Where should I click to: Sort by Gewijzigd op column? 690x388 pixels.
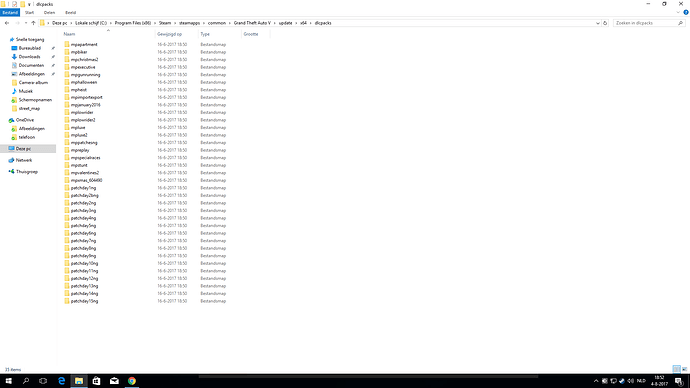pos(169,34)
